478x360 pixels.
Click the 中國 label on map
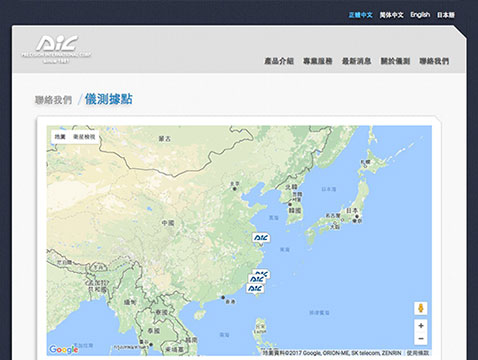click(168, 223)
